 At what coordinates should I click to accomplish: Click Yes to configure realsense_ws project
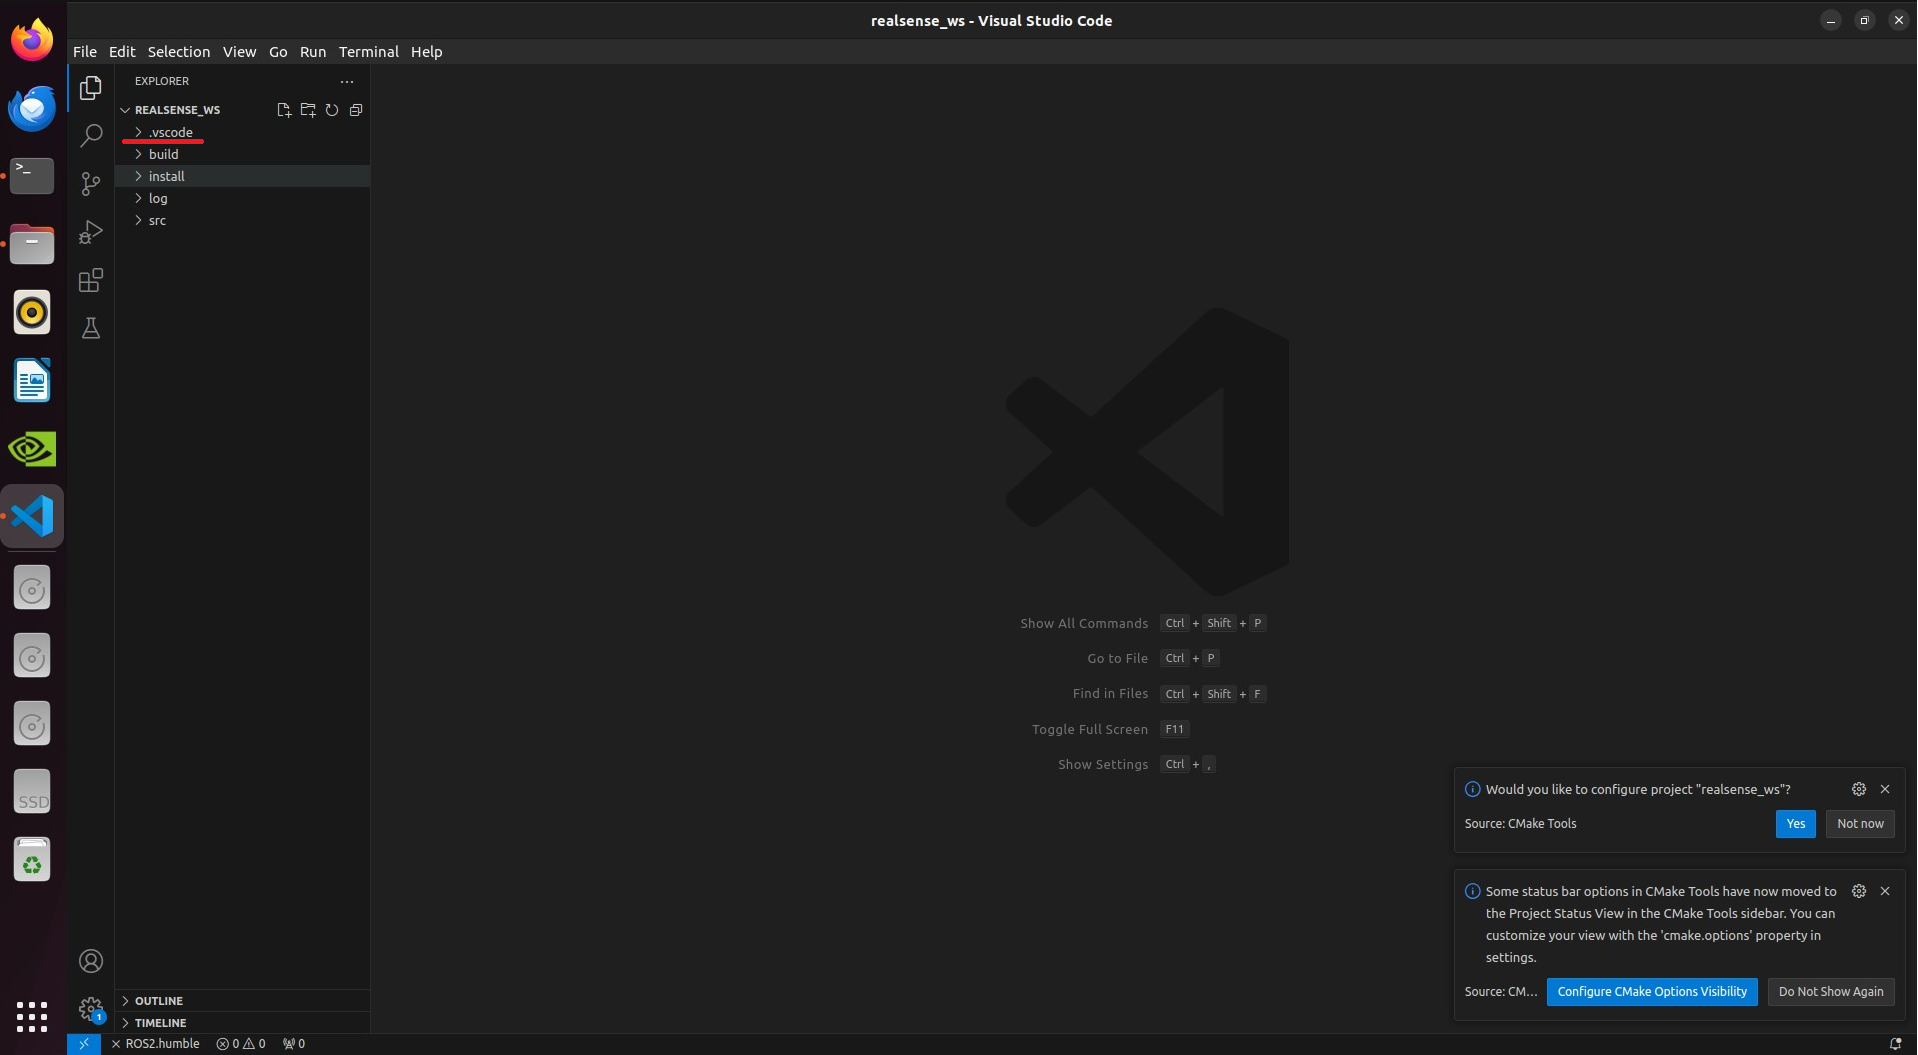[x=1796, y=824]
